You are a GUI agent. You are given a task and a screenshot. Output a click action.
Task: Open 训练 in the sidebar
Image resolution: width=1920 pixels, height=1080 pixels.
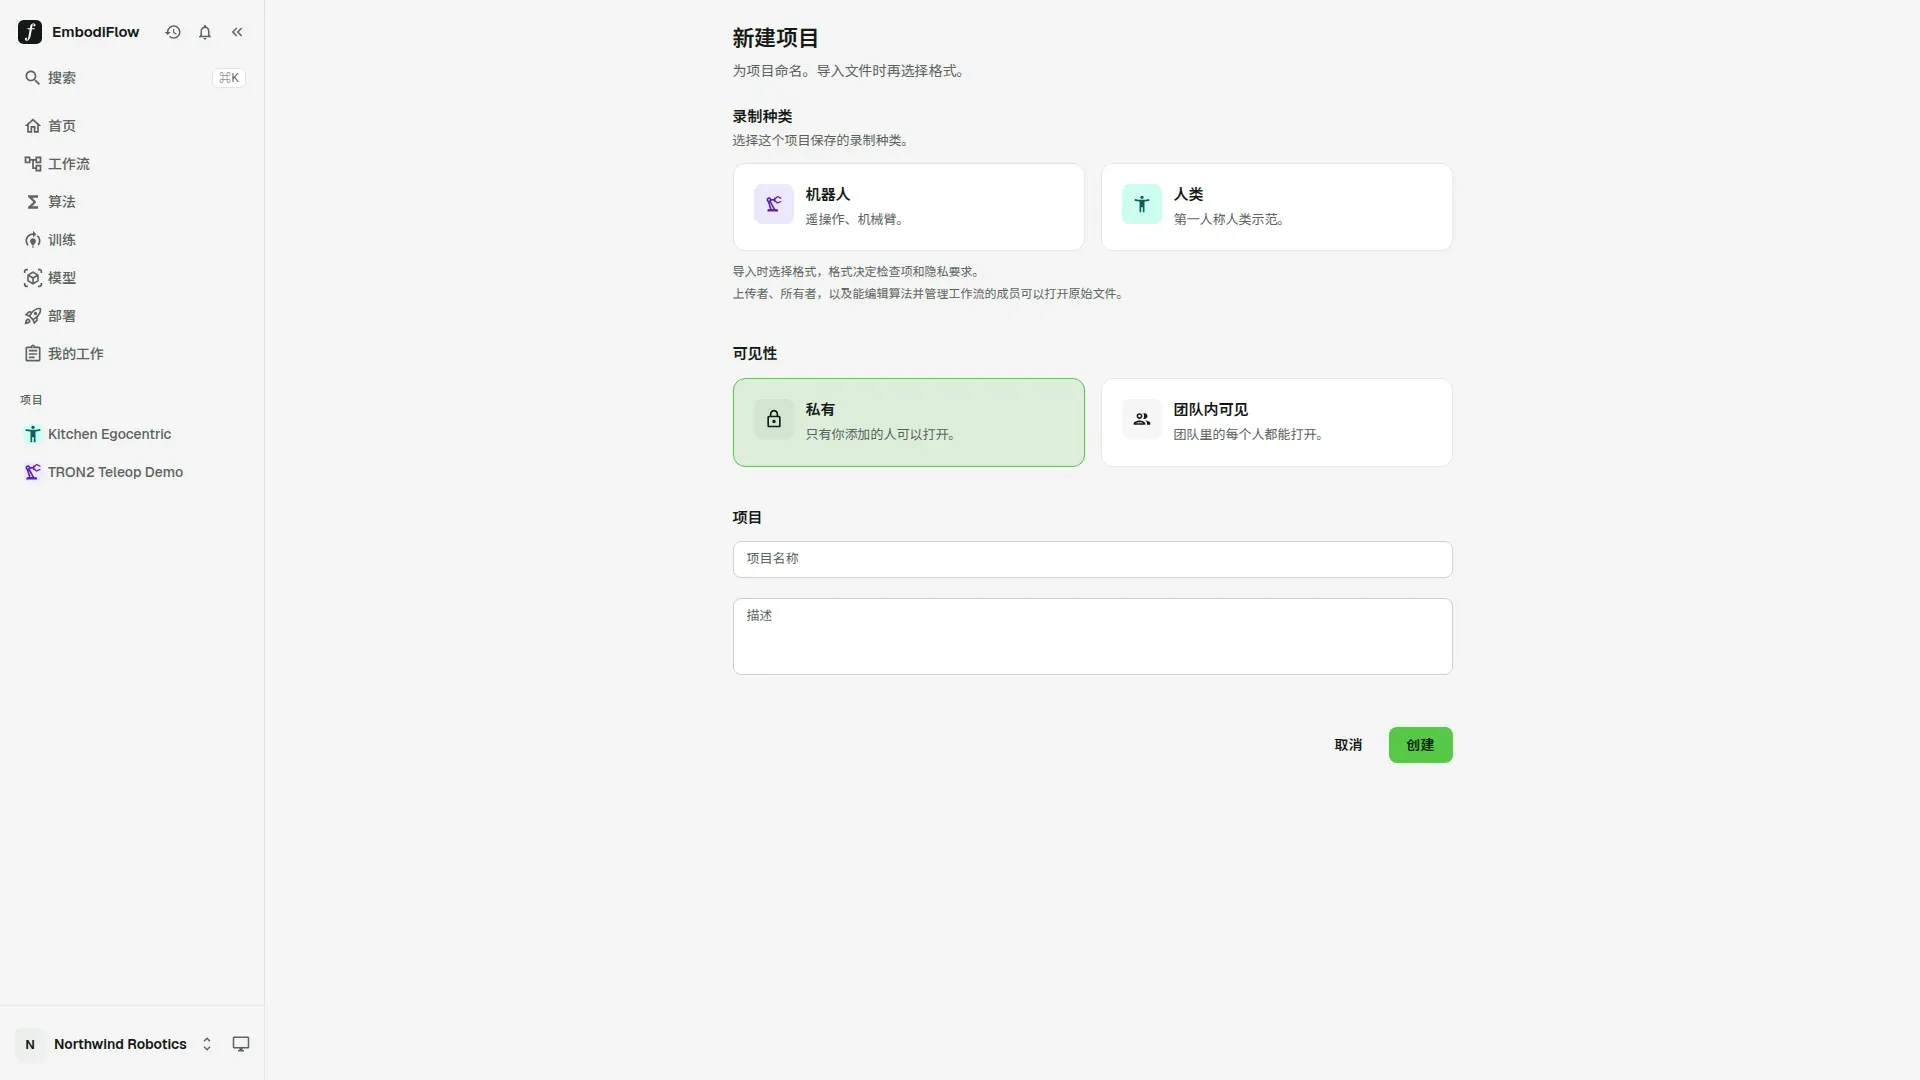(x=132, y=240)
